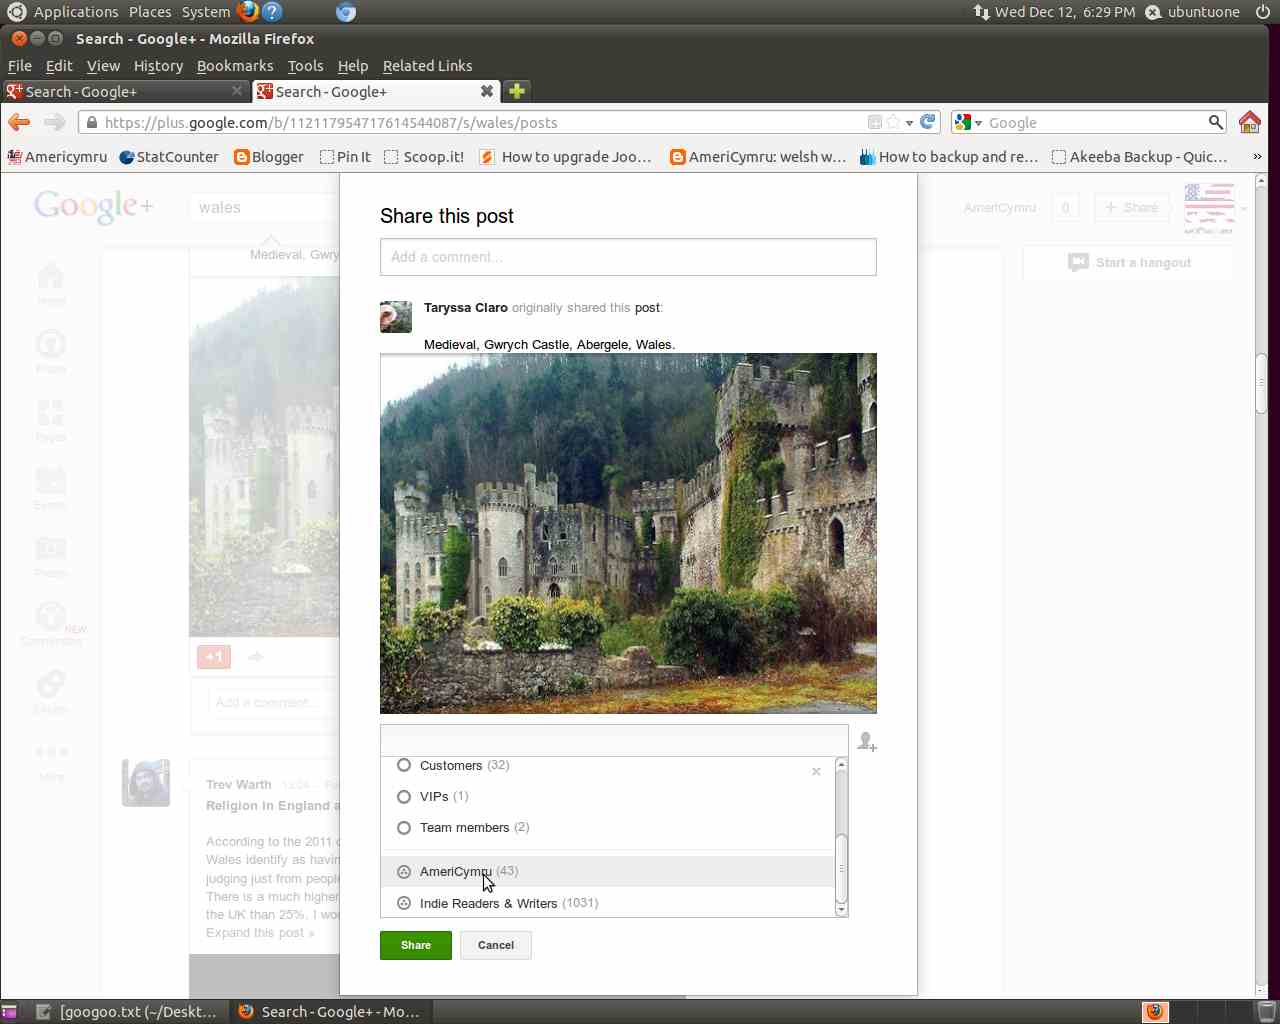Close the second Search - Google+ tab
This screenshot has width=1280, height=1024.
[486, 91]
